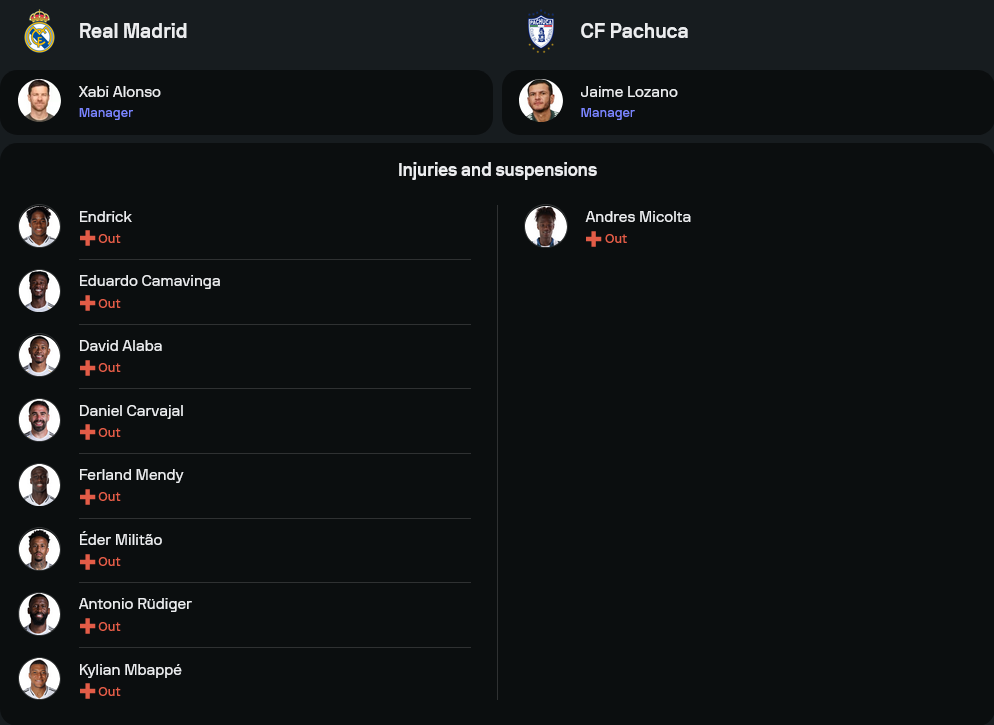Click the red injury cross beside Endrick
The height and width of the screenshot is (725, 994).
point(87,239)
